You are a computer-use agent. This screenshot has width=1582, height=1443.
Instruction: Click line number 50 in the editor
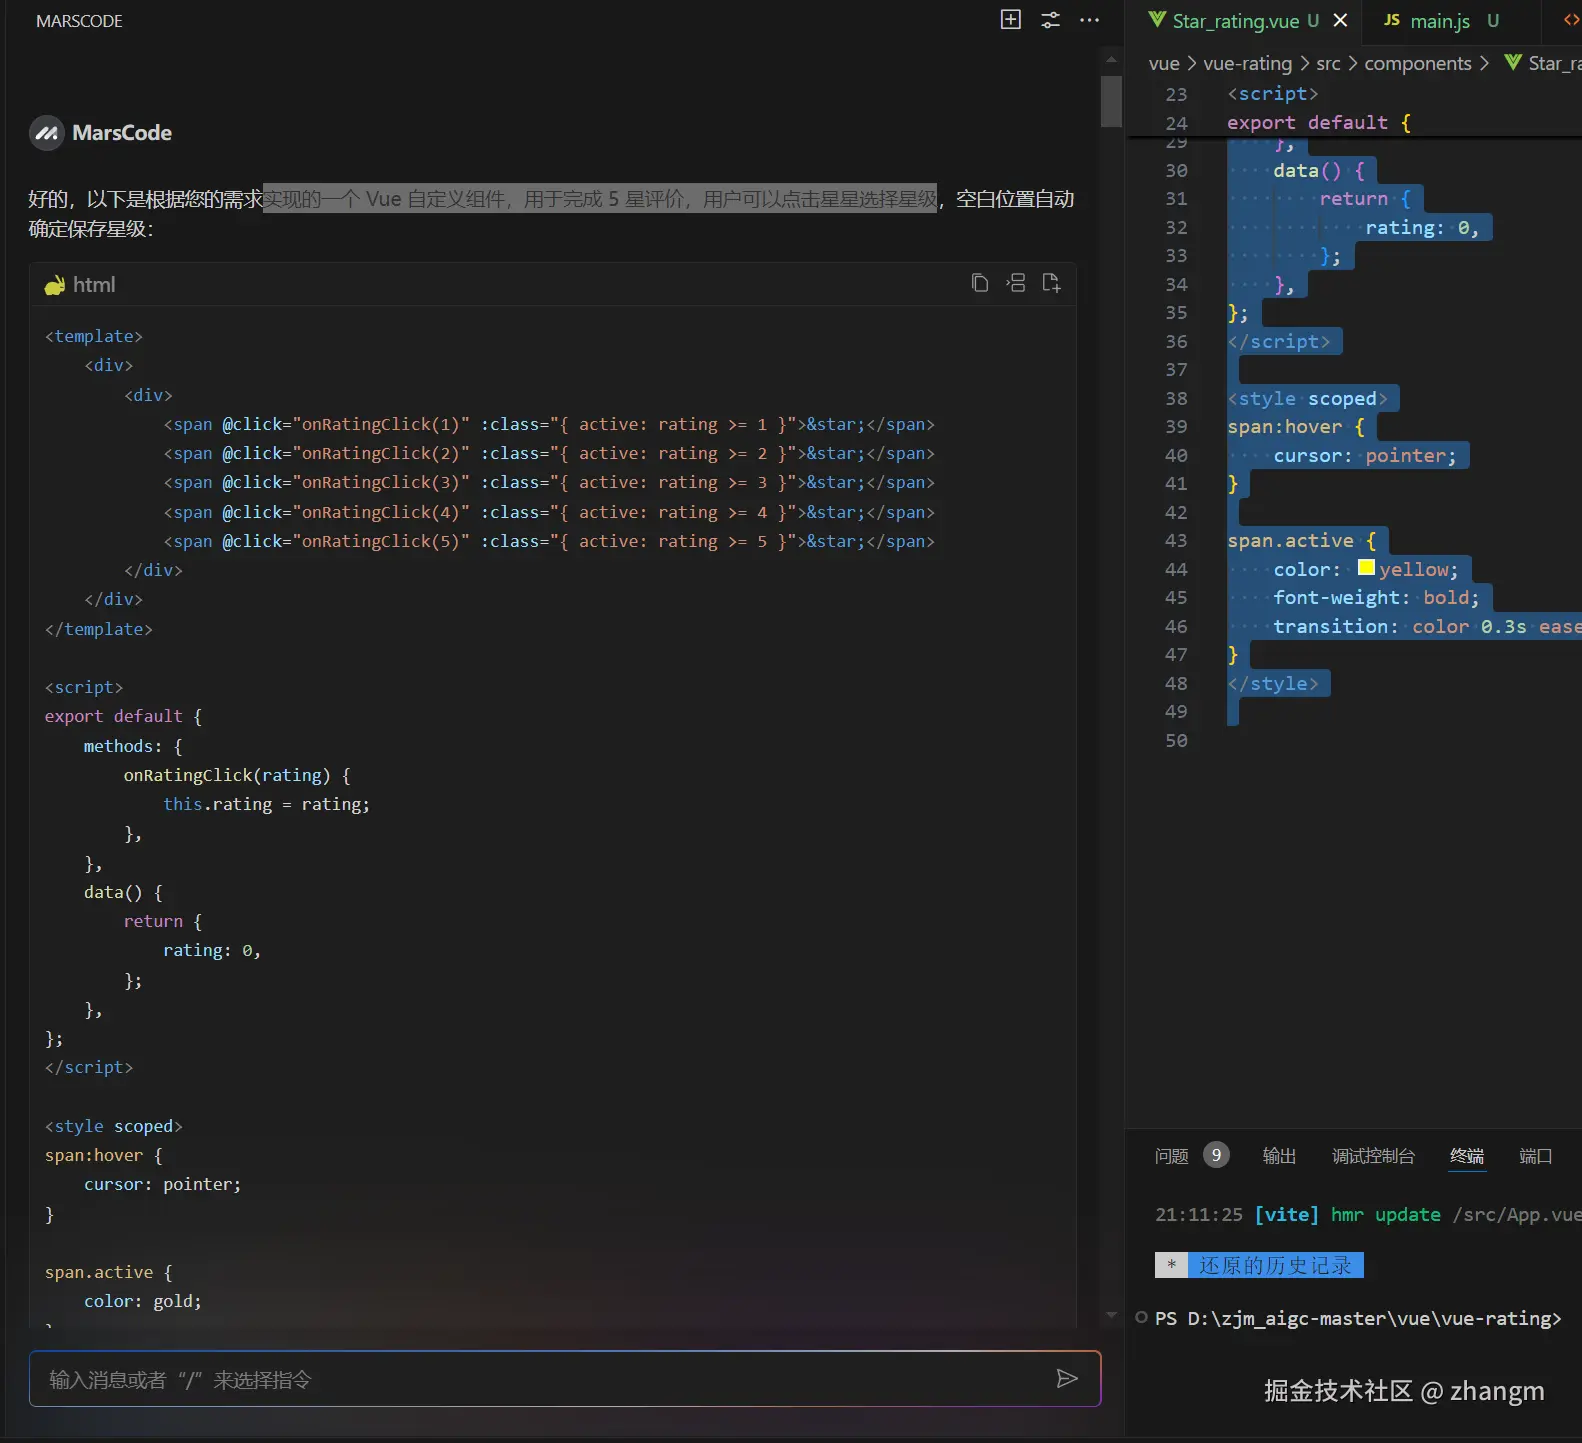(x=1176, y=741)
